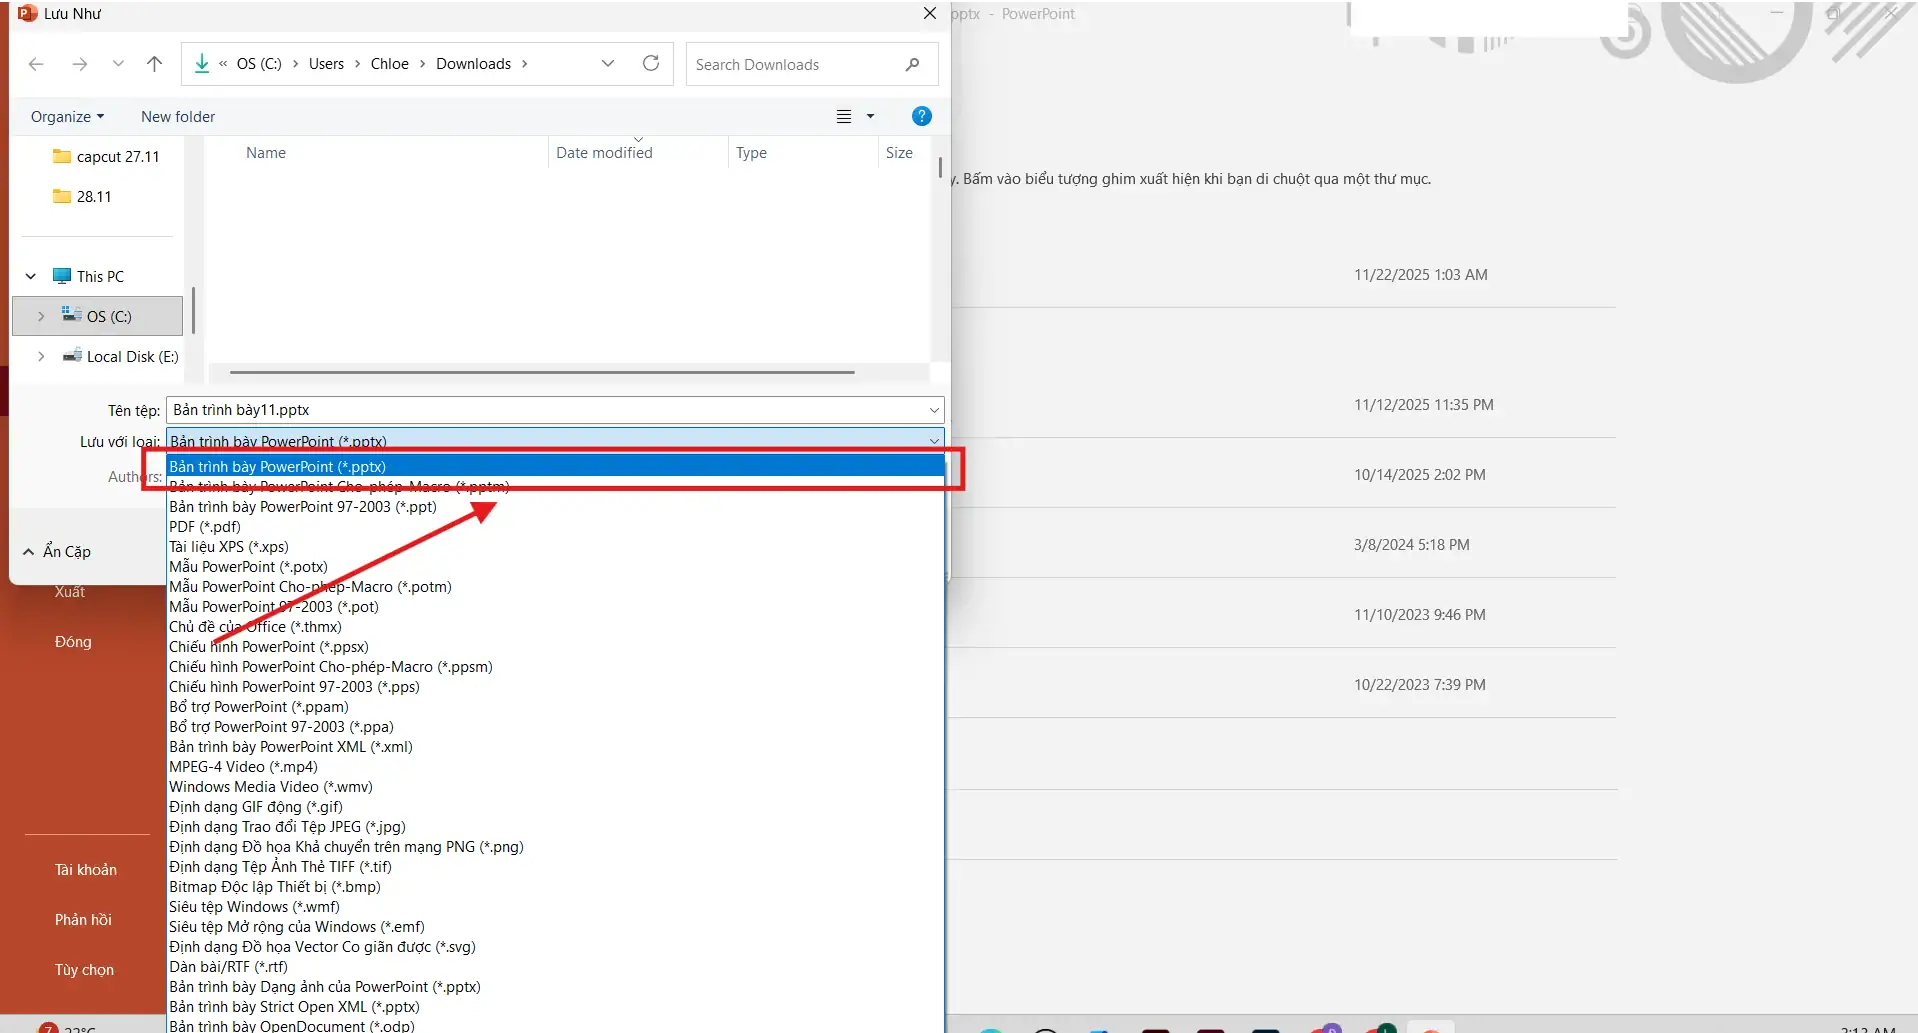
Task: Click the search magnifier icon
Action: click(911, 64)
